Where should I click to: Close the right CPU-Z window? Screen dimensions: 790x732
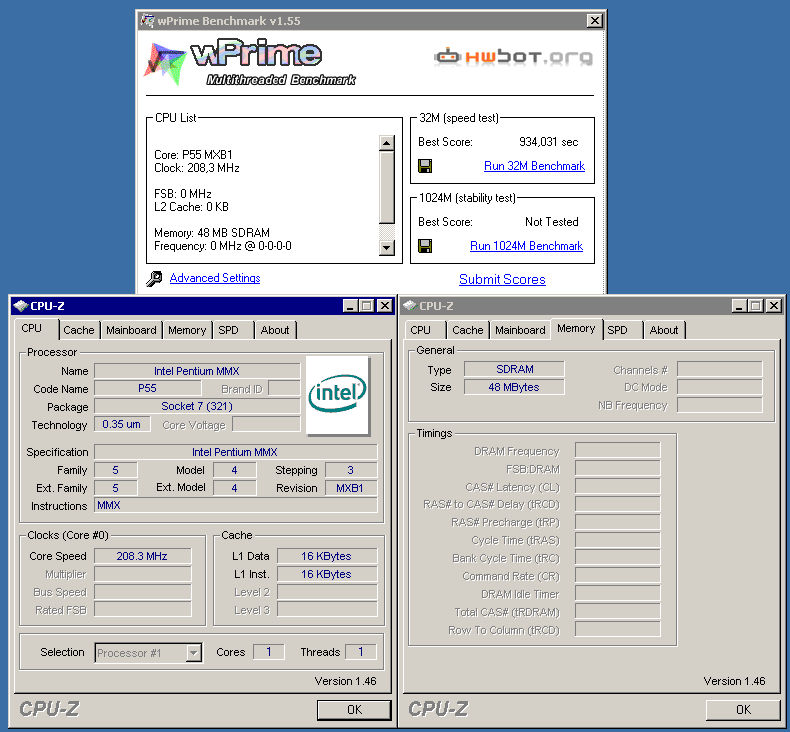(774, 306)
